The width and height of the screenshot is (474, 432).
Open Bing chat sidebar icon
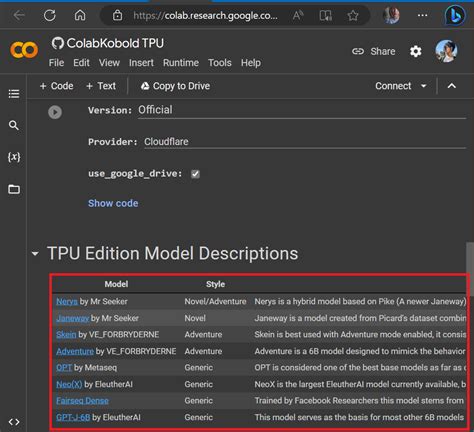455,15
